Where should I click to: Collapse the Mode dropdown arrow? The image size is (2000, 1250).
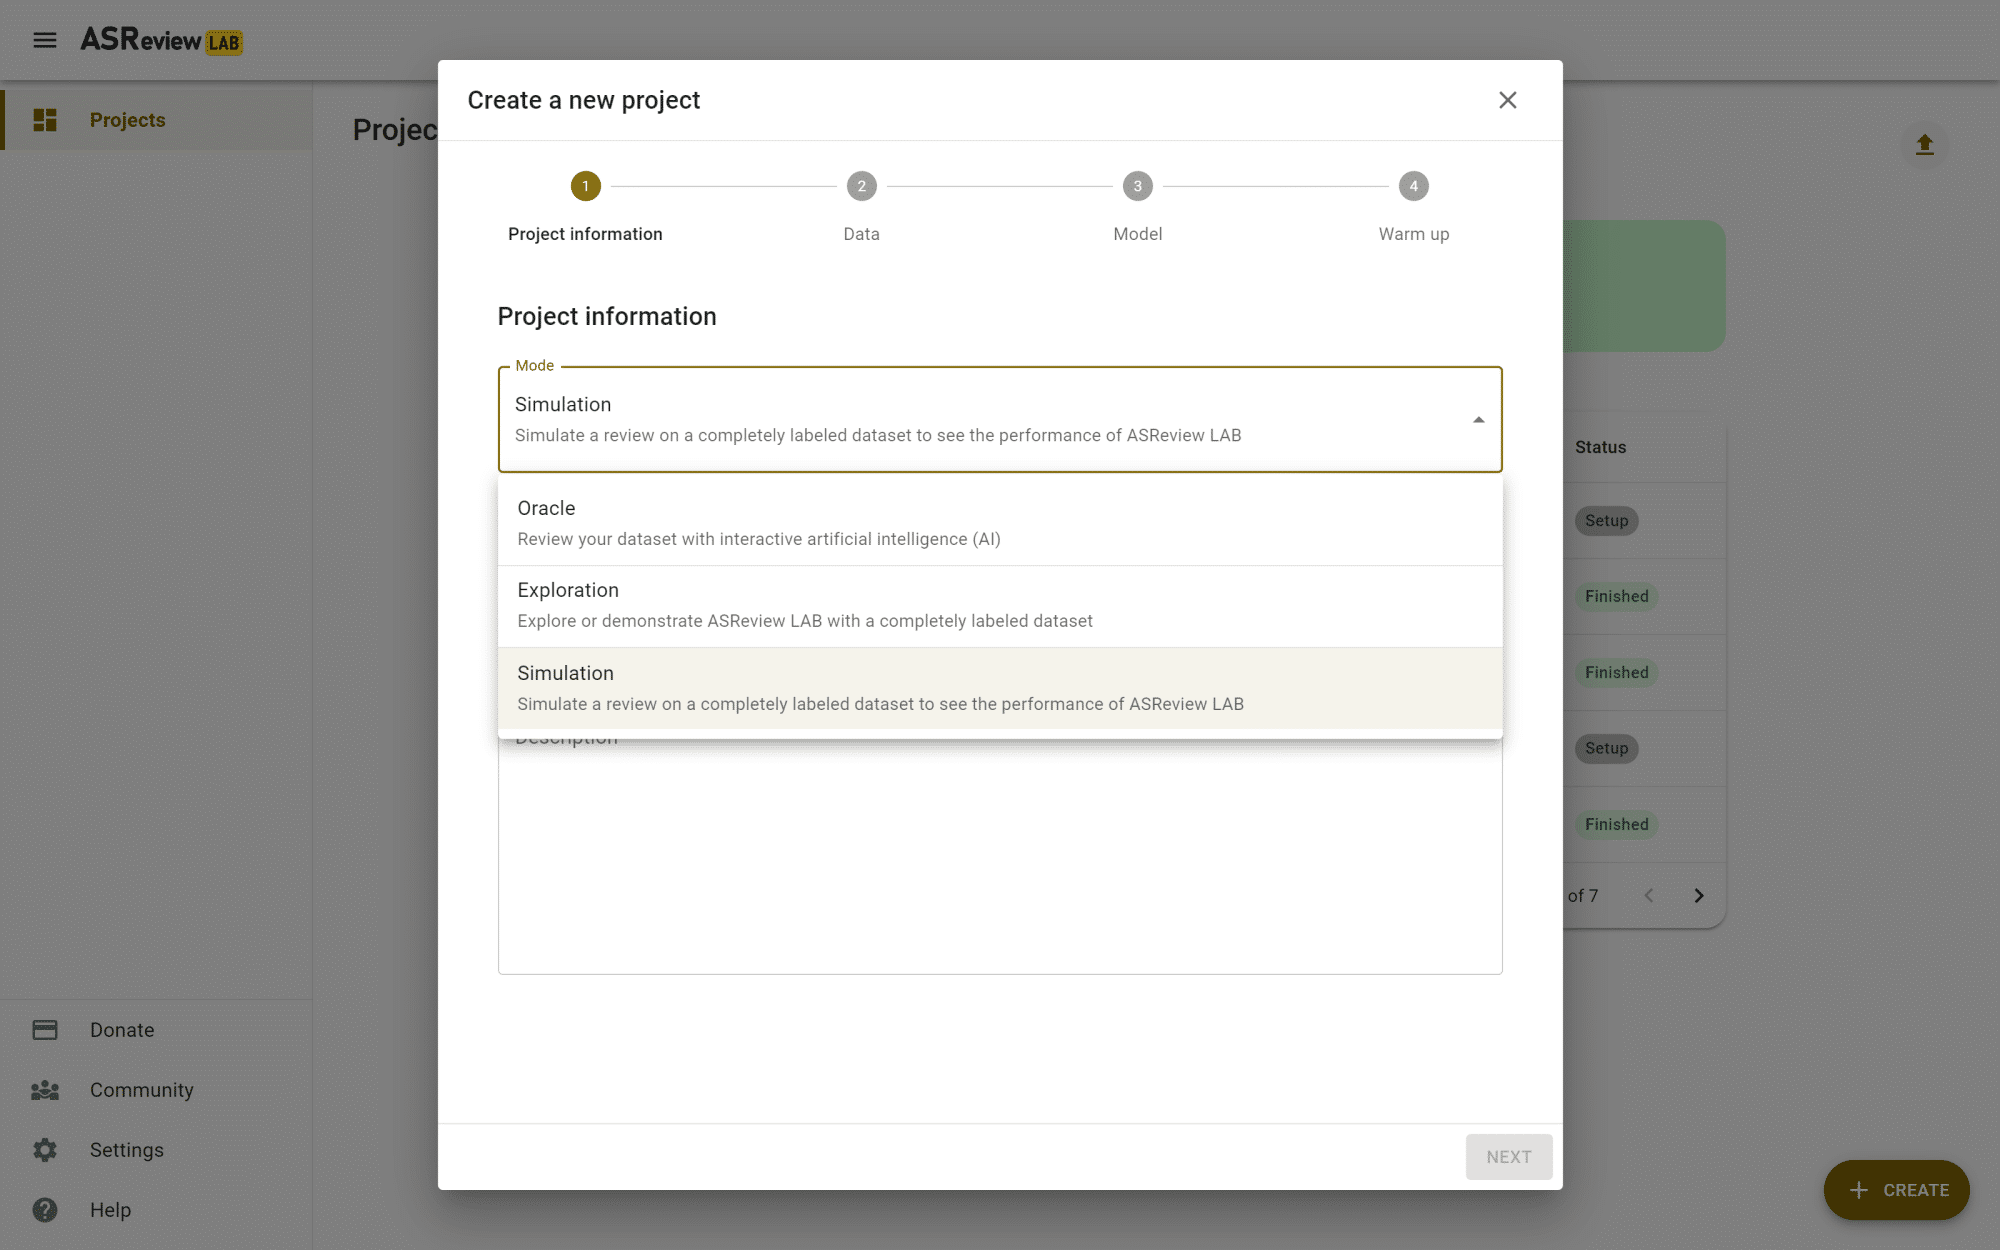point(1478,420)
